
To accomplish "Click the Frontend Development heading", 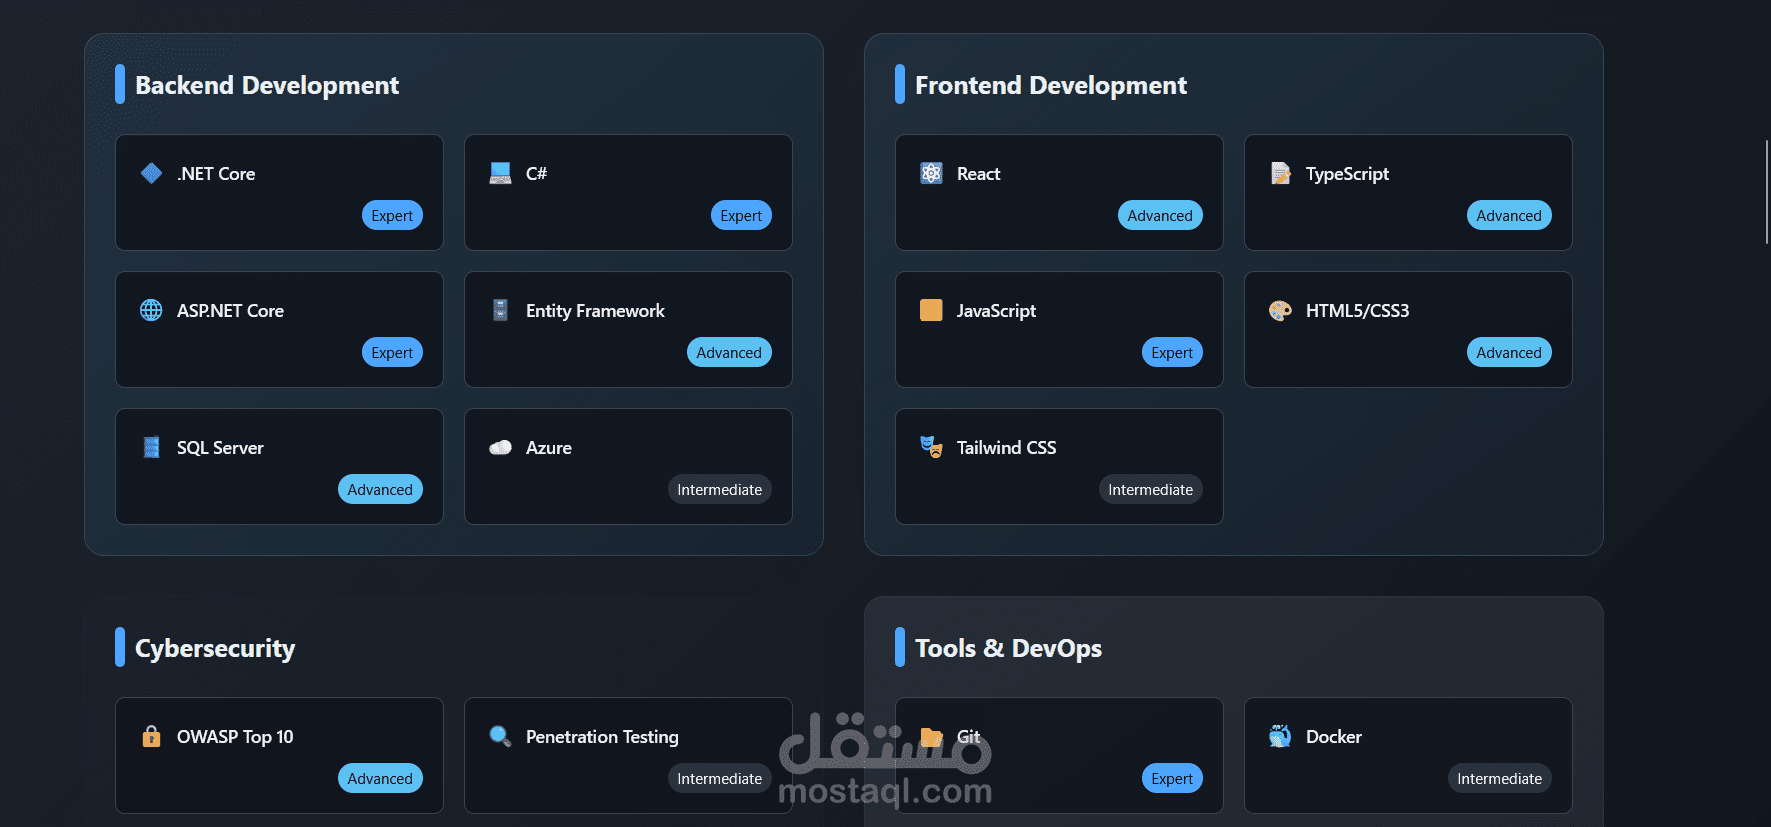I will pos(1051,85).
